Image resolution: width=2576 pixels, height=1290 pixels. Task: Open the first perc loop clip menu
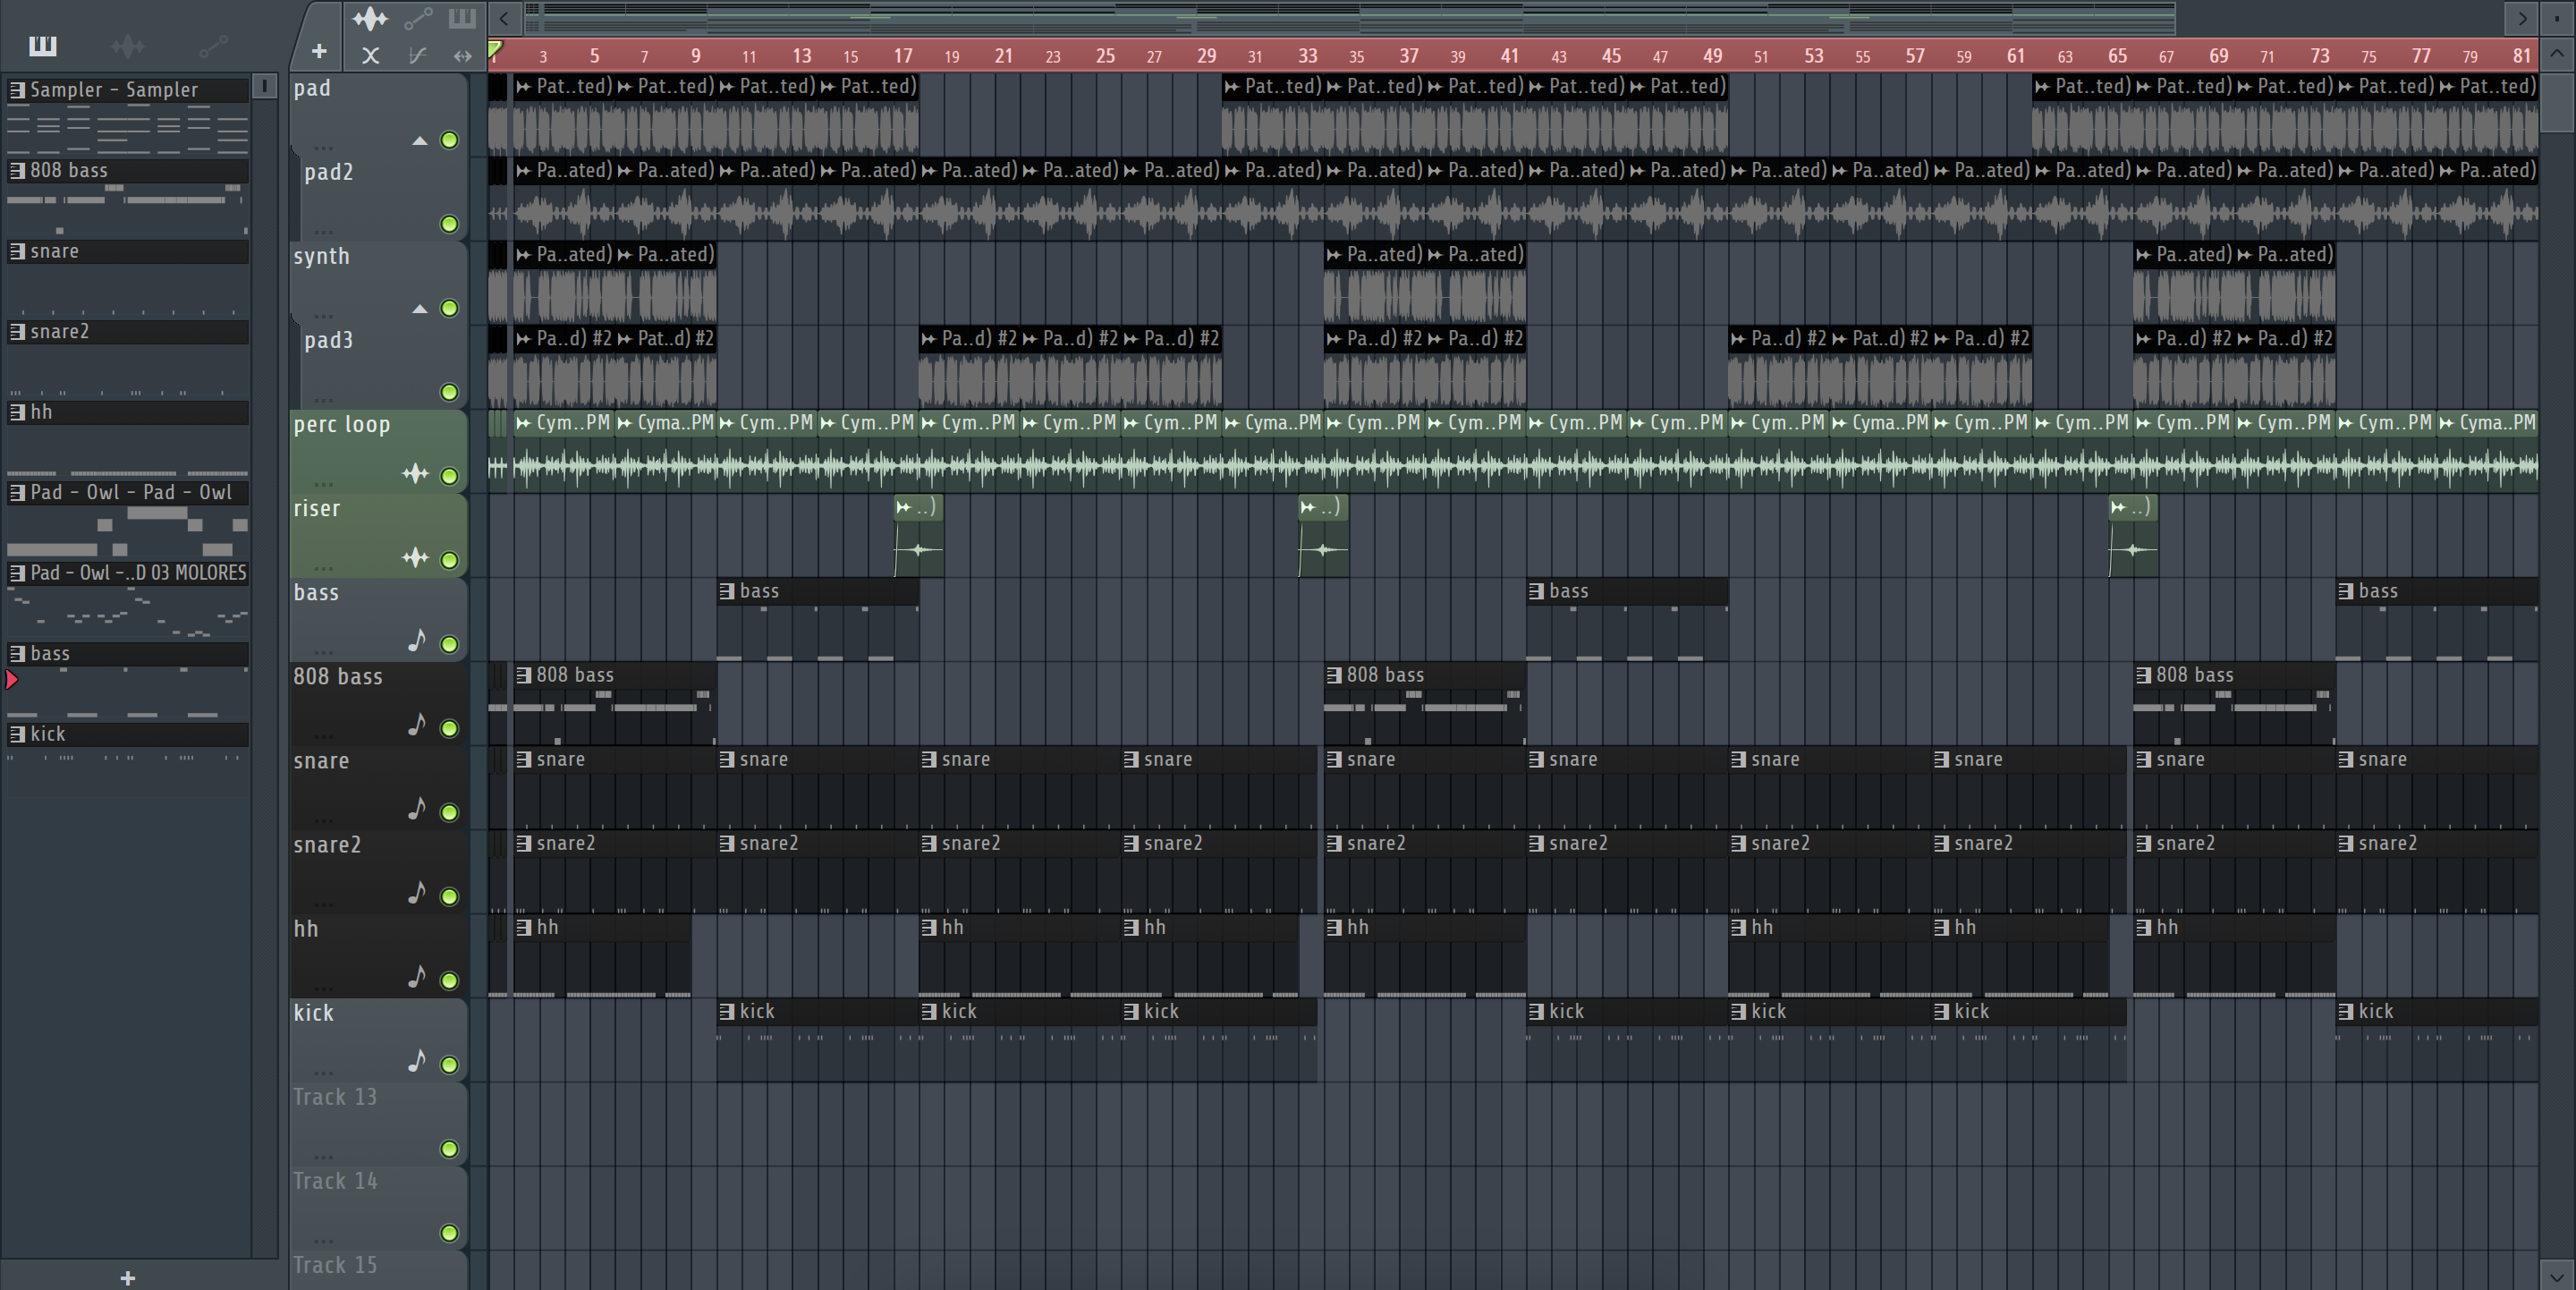click(x=524, y=423)
